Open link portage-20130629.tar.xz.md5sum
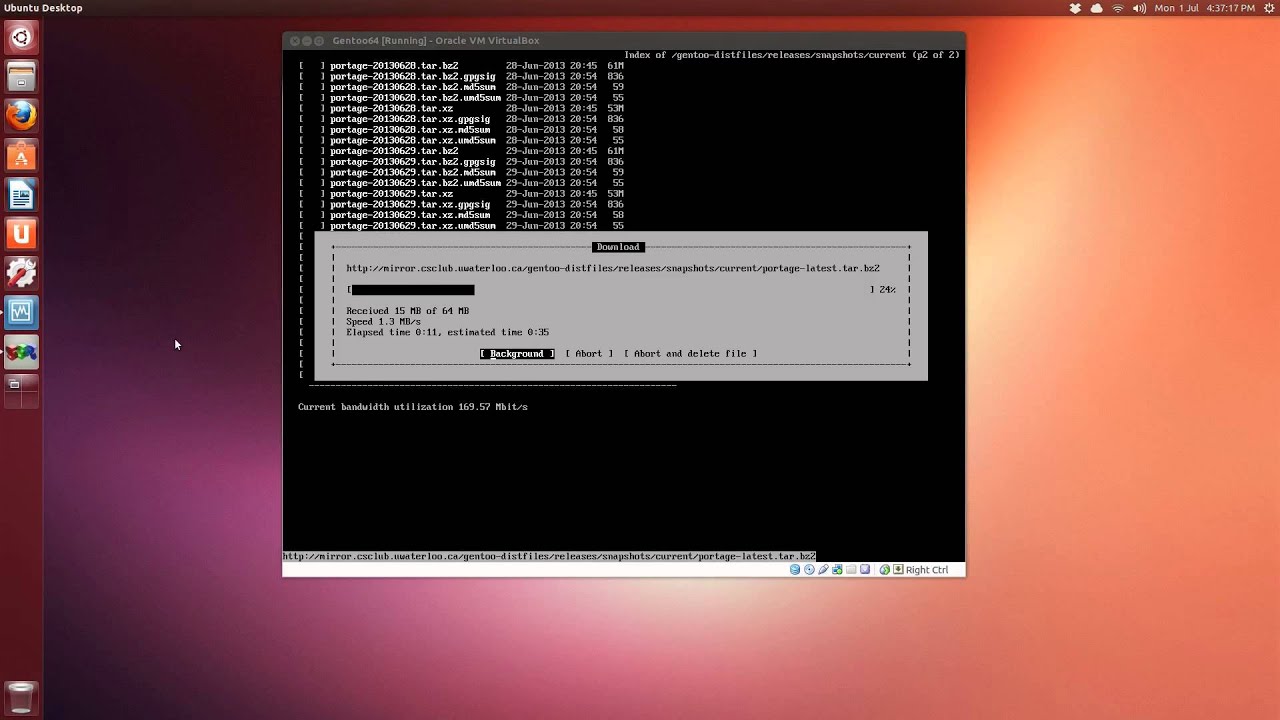This screenshot has width=1280, height=720. coord(410,215)
